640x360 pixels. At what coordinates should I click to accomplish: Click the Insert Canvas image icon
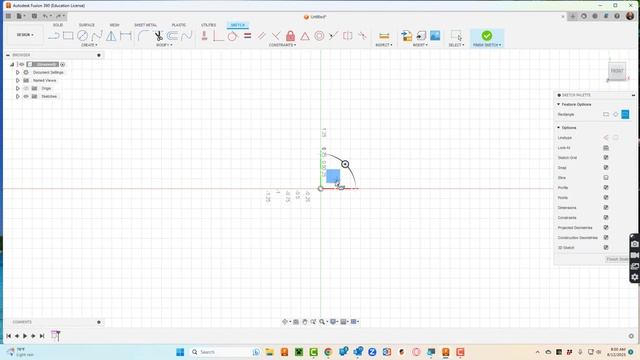[435, 36]
